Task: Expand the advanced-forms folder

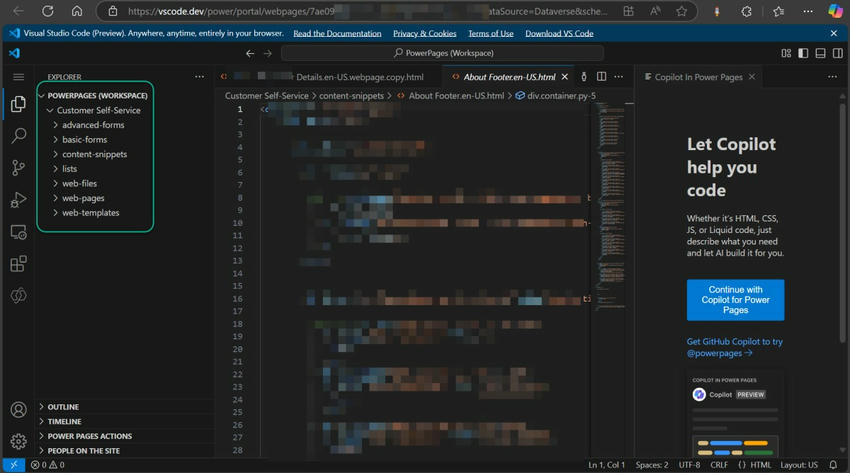Action: 93,125
